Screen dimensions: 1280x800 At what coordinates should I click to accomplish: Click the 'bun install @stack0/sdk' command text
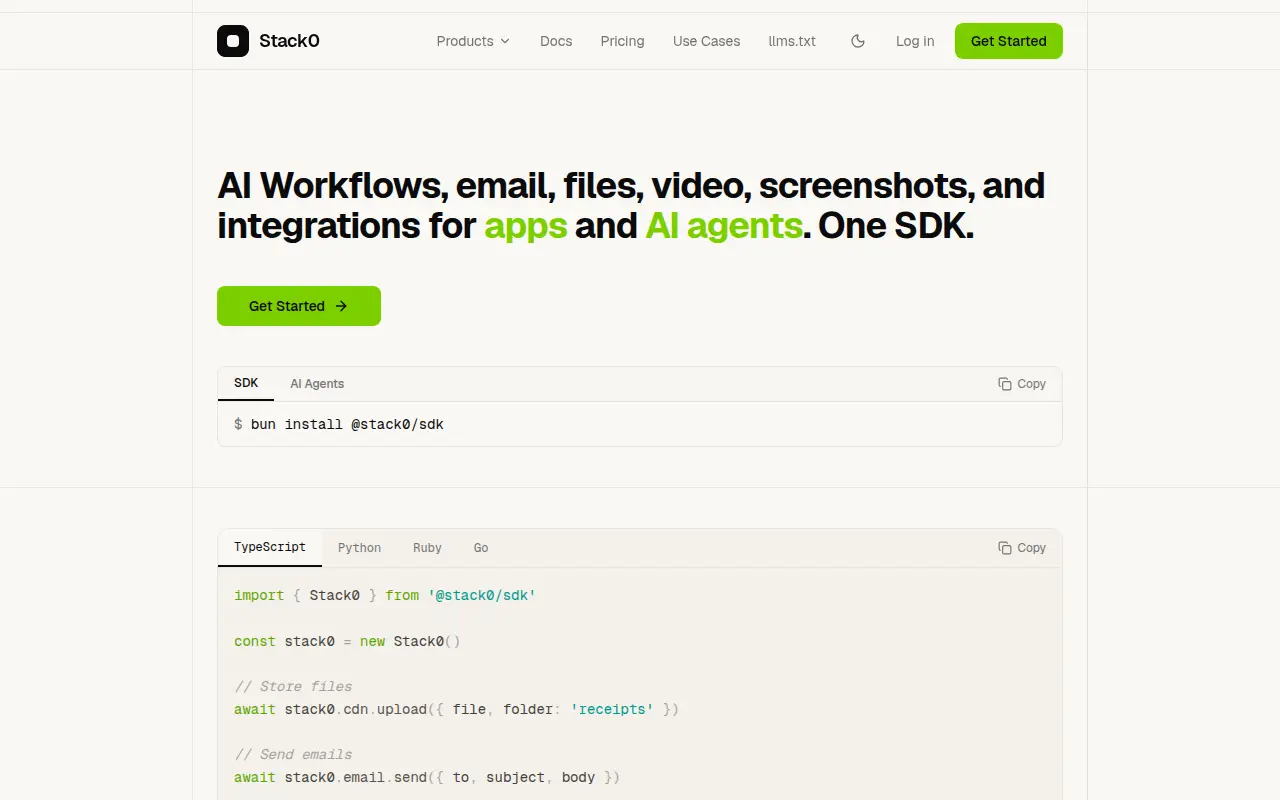tap(347, 424)
